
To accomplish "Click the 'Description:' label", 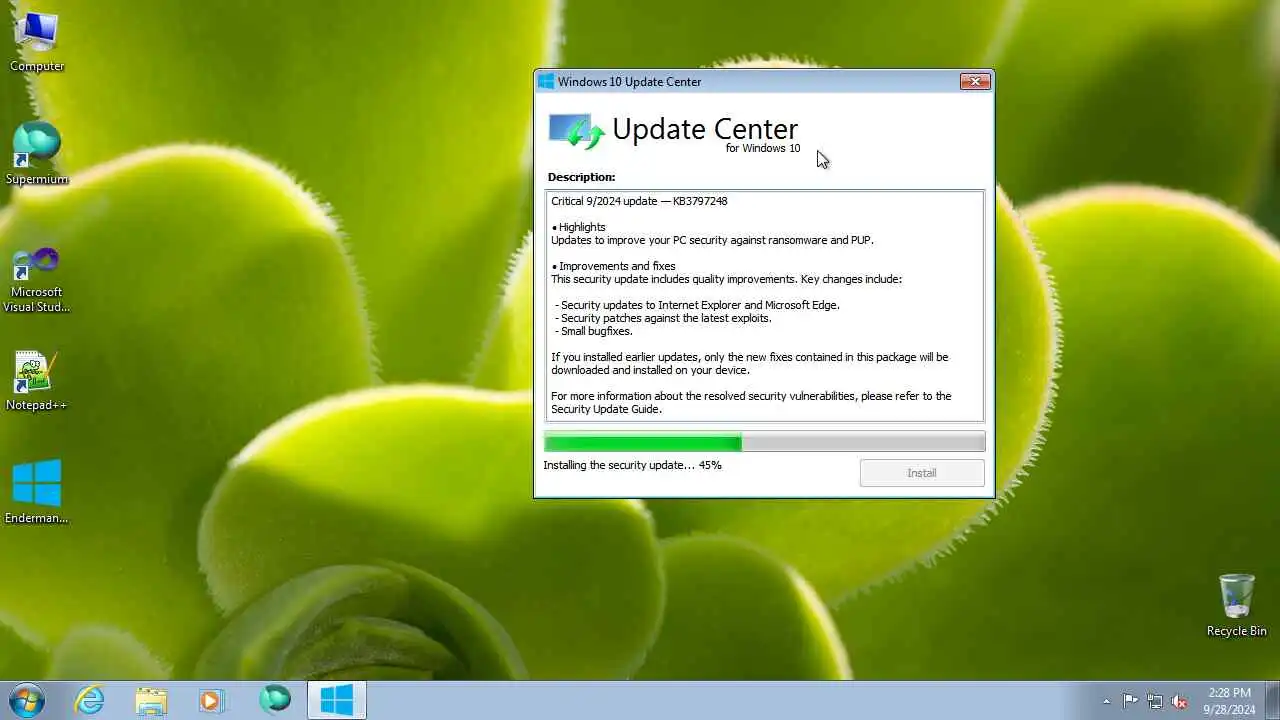I will point(581,177).
